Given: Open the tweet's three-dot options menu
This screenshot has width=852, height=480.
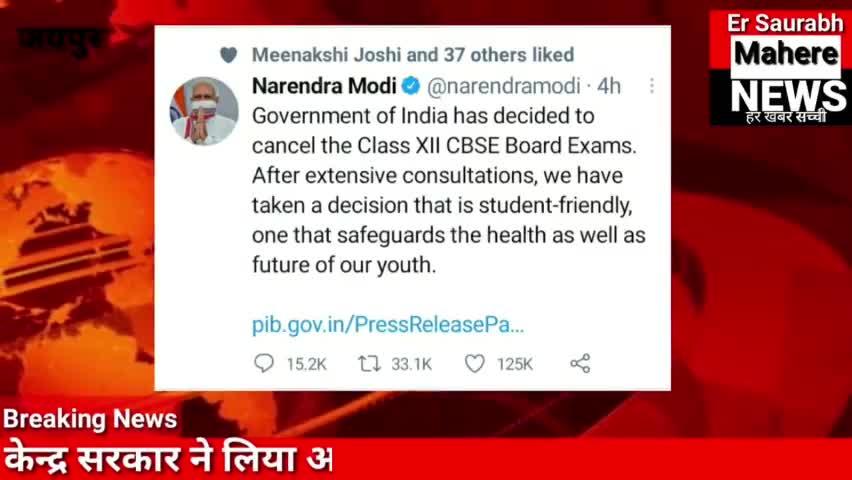Looking at the screenshot, I should coord(651,85).
